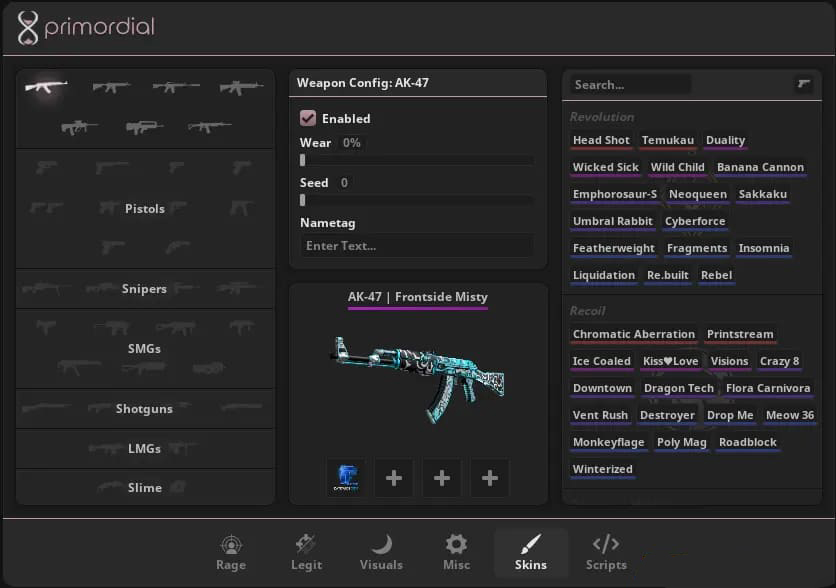Viewport: 836px width, 588px height.
Task: Select the Skins tab
Action: tap(530, 553)
